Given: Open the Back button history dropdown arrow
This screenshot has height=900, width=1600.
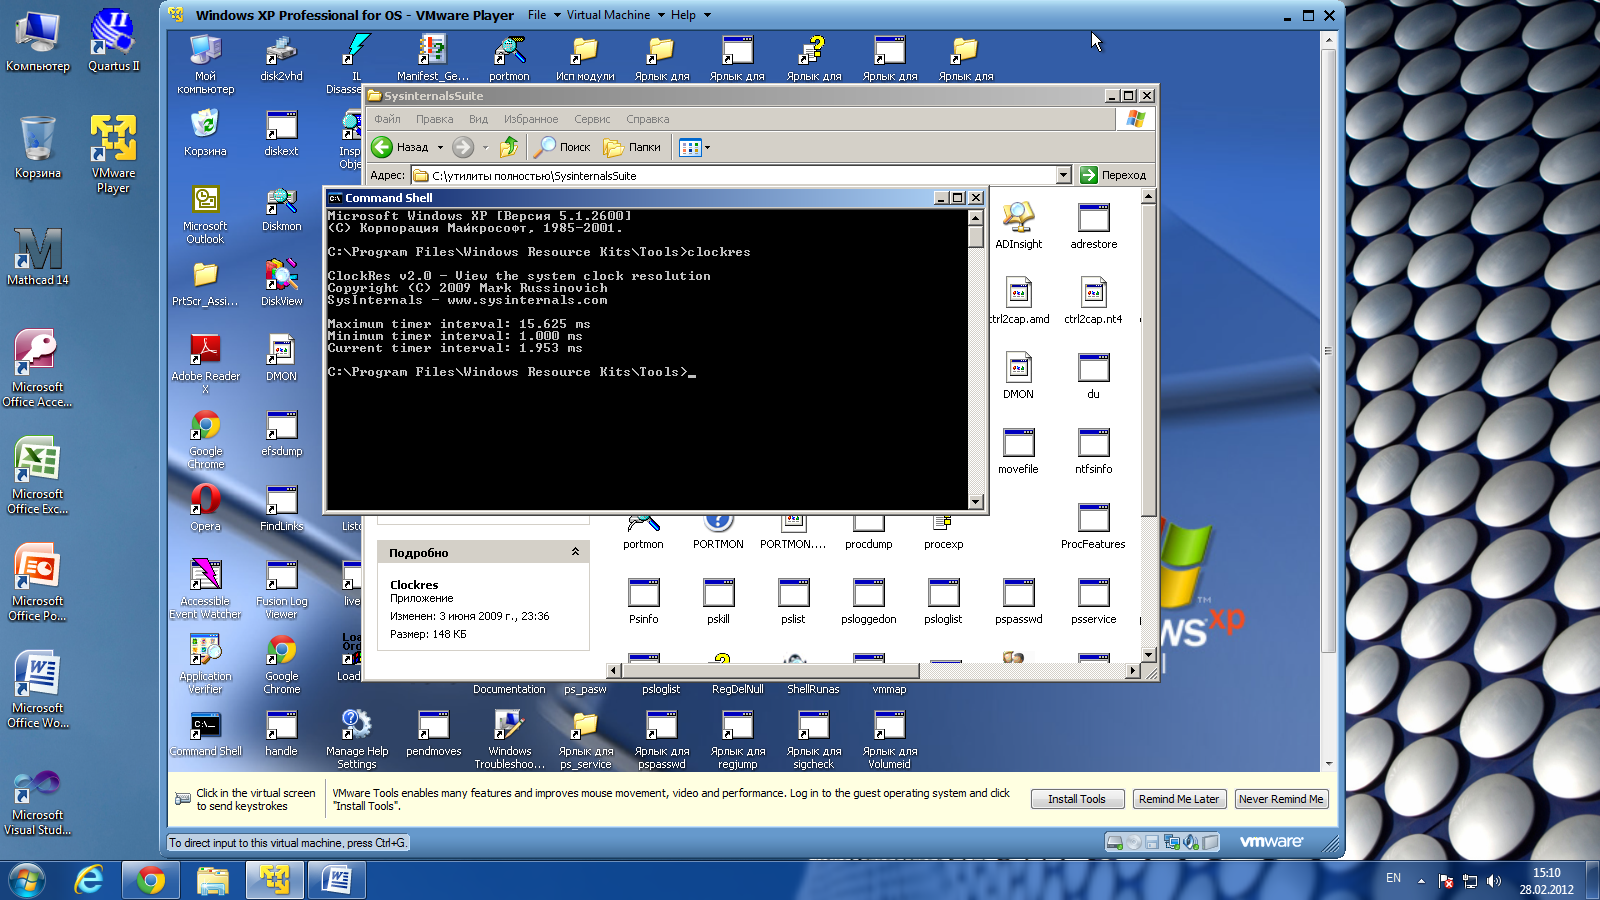Looking at the screenshot, I should pos(440,147).
